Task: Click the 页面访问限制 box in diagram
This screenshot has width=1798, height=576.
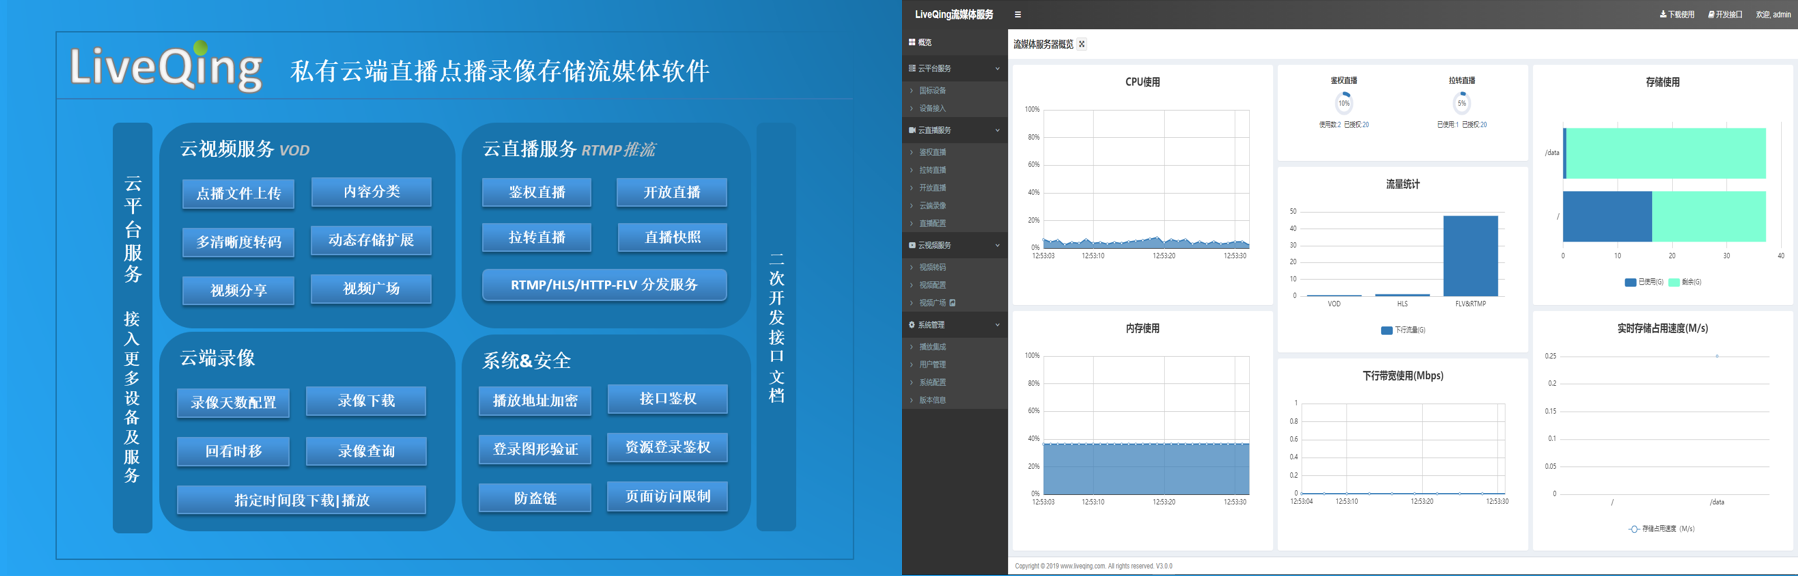Action: point(667,496)
